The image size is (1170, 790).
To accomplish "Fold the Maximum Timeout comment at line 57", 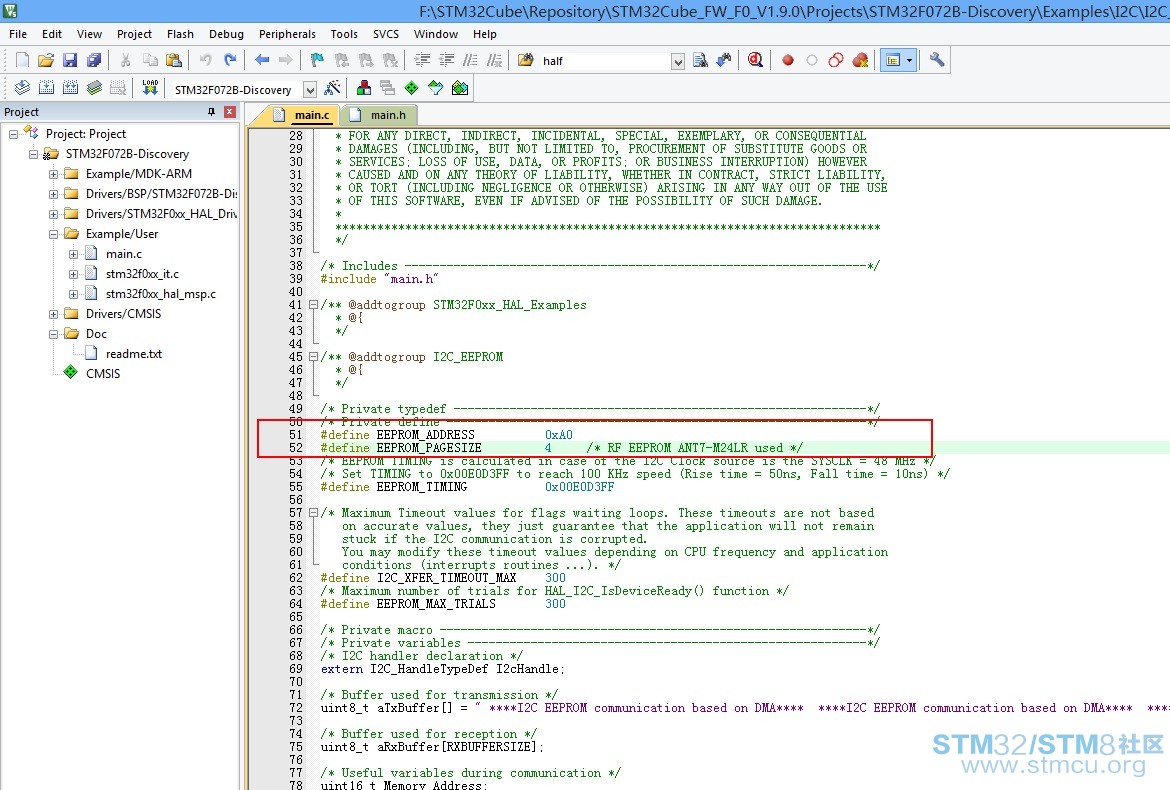I will tap(313, 513).
